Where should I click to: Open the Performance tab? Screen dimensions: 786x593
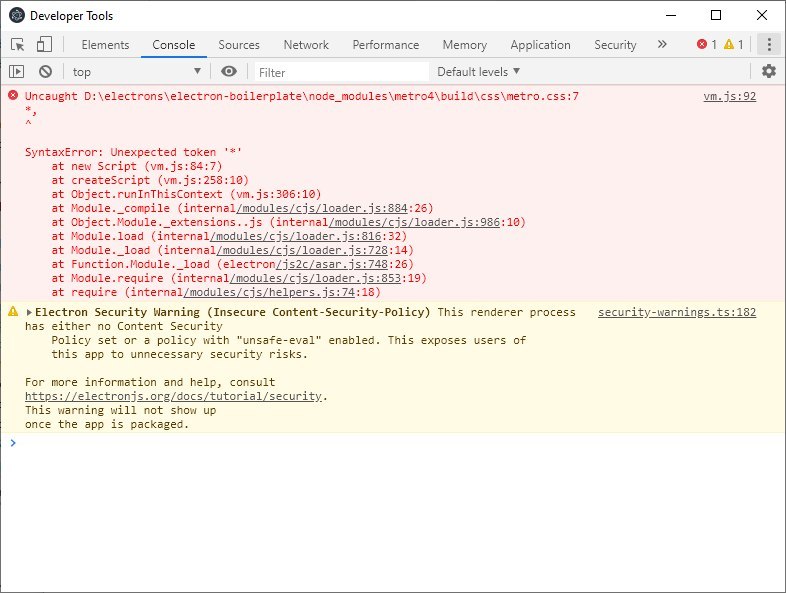pos(385,45)
